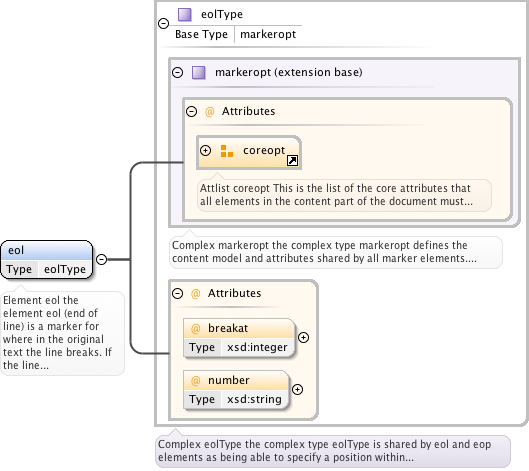Click the @ icon on number attribute
Screen dimensions: 529x471
[x=196, y=381]
